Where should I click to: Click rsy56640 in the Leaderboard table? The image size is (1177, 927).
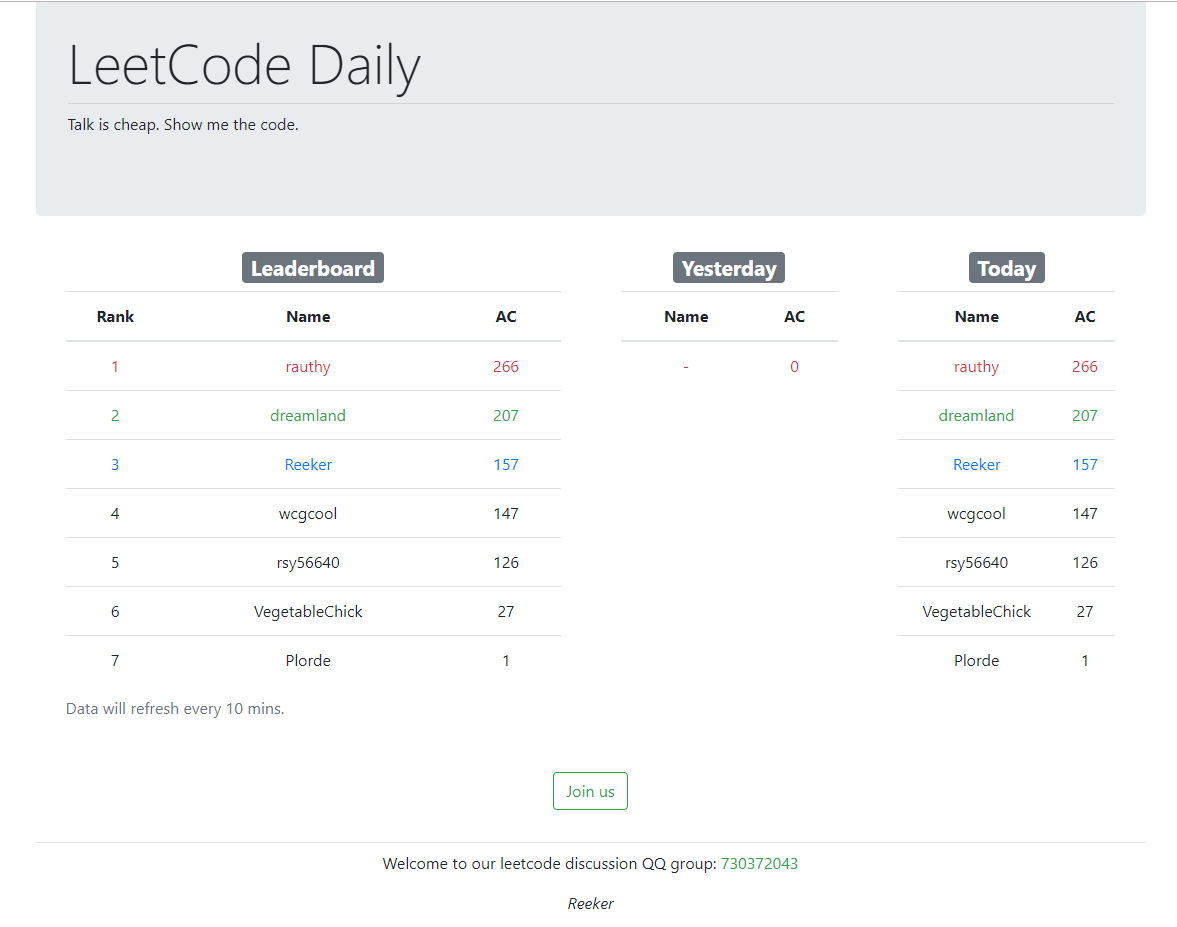[x=308, y=562]
